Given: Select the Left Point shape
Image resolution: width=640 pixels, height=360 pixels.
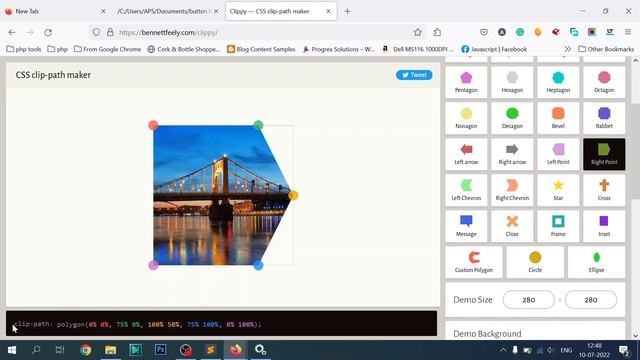Looking at the screenshot, I should [x=558, y=154].
